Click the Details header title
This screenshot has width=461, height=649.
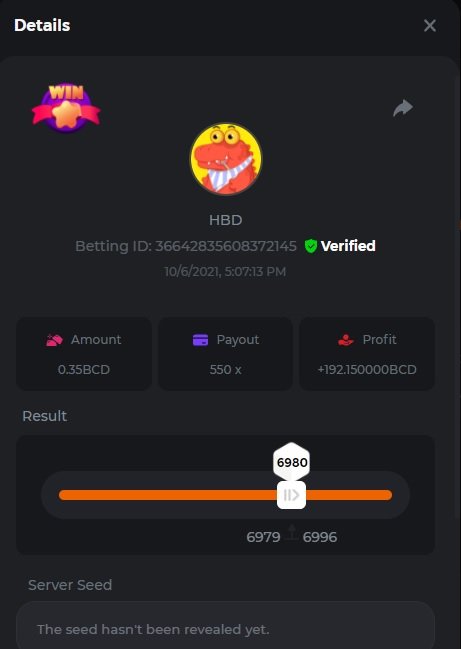pos(42,25)
